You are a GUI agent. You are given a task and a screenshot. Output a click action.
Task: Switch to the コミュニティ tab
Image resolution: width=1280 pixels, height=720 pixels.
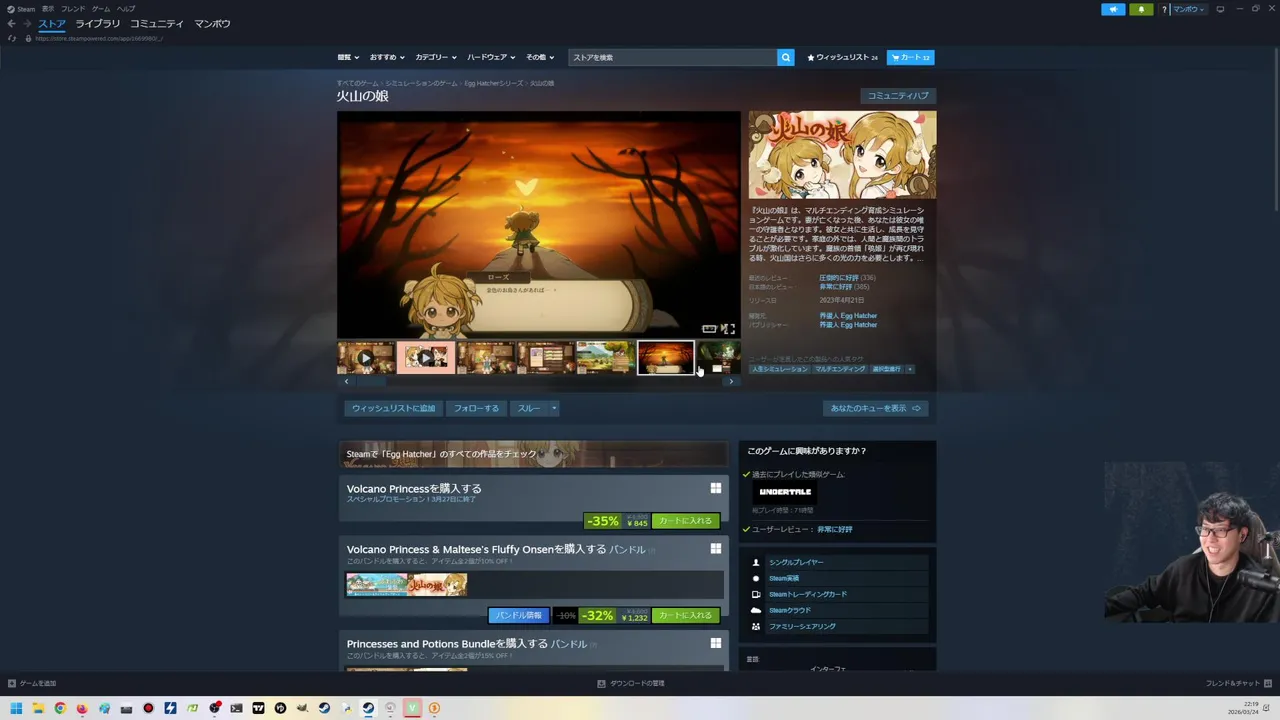coord(157,24)
